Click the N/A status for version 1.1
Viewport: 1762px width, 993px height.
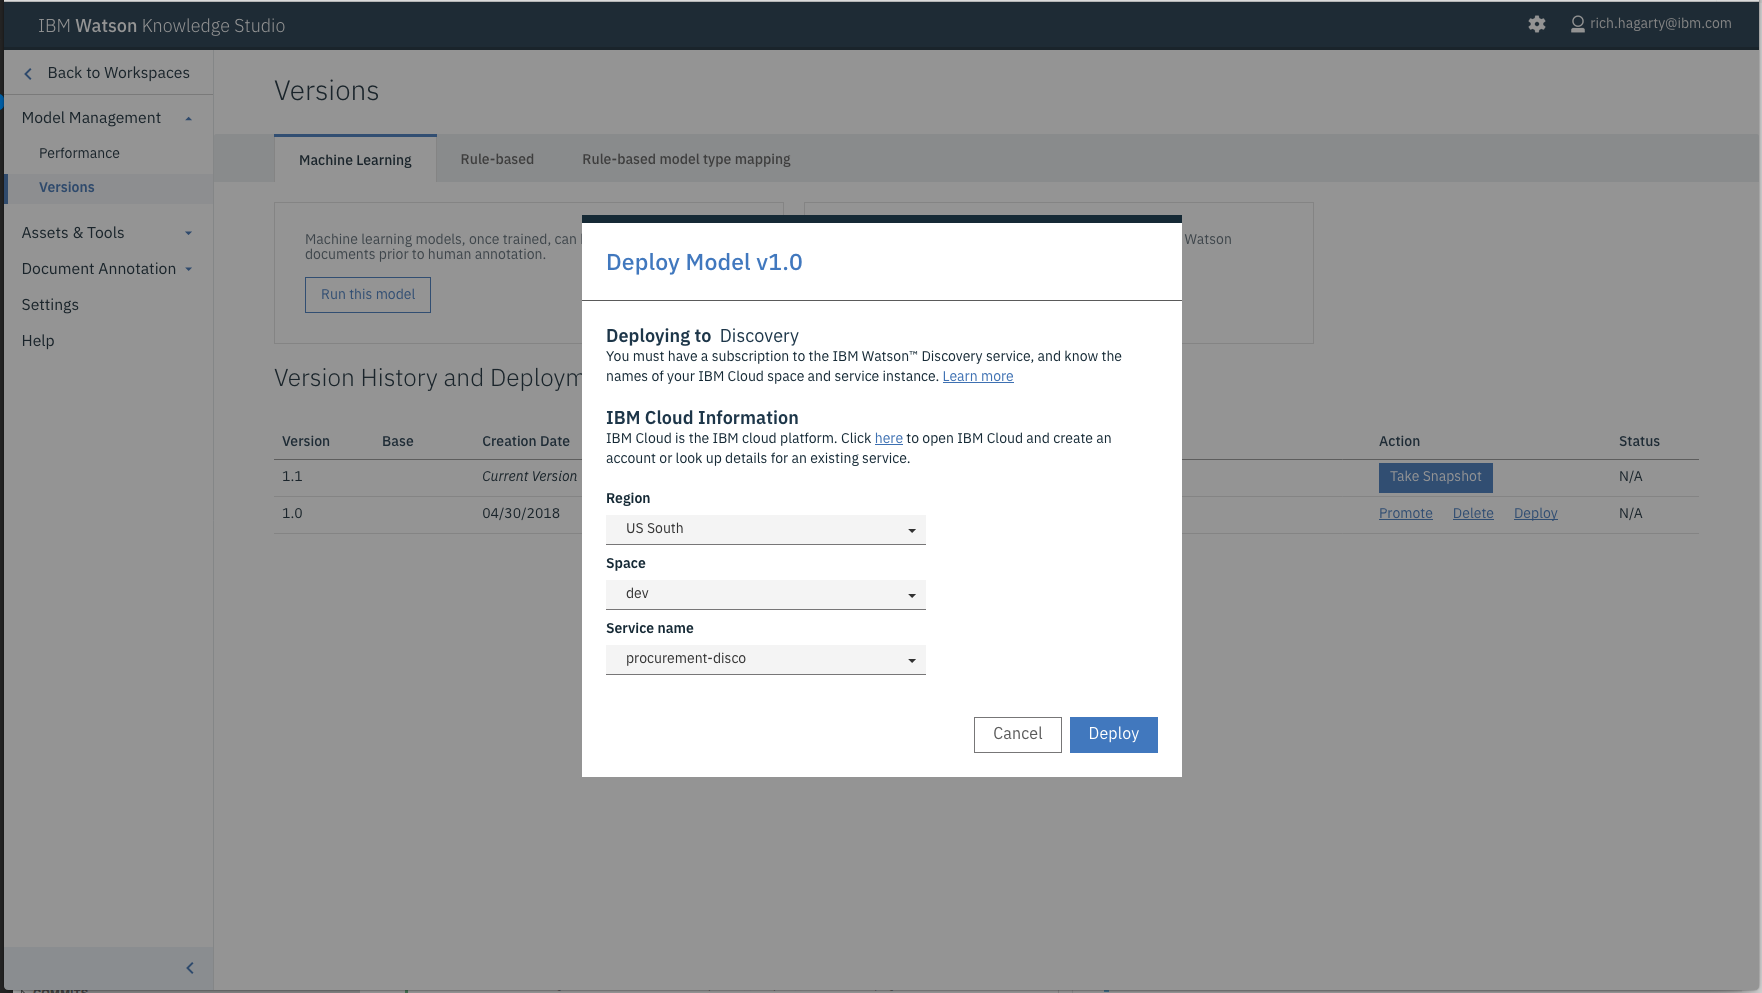(1631, 476)
